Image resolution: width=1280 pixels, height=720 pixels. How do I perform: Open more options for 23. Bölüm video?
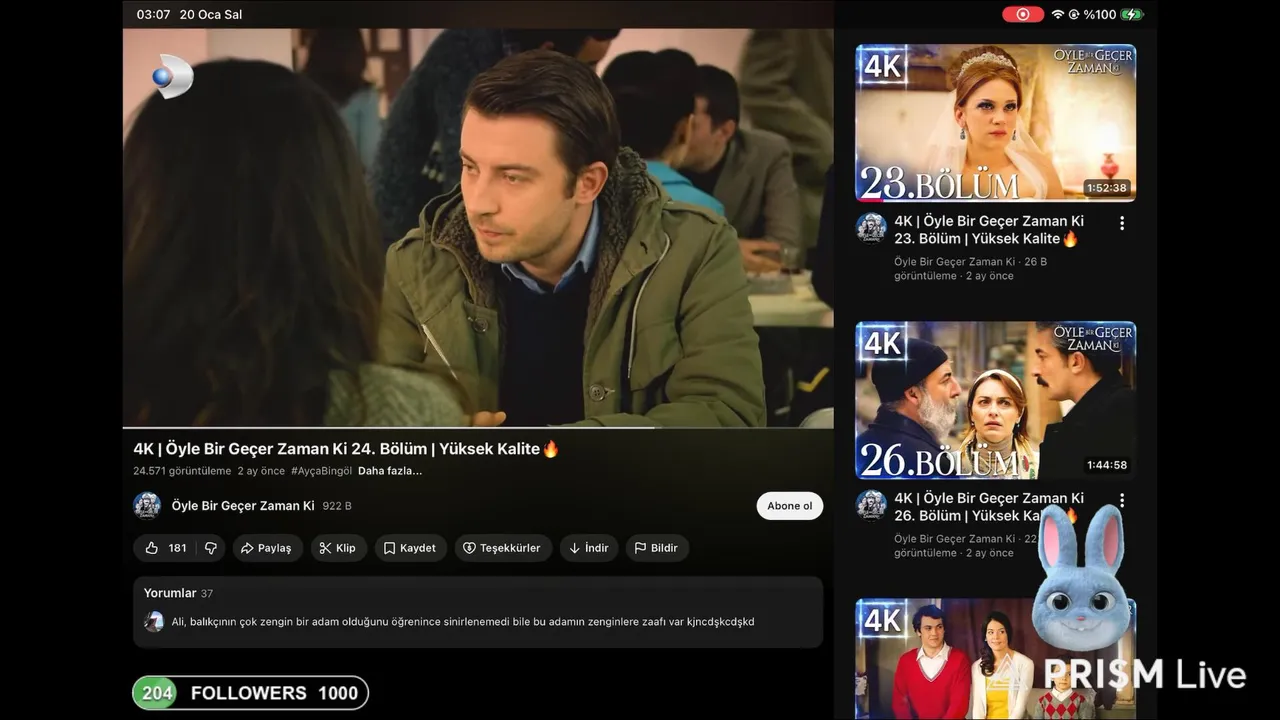(1122, 223)
